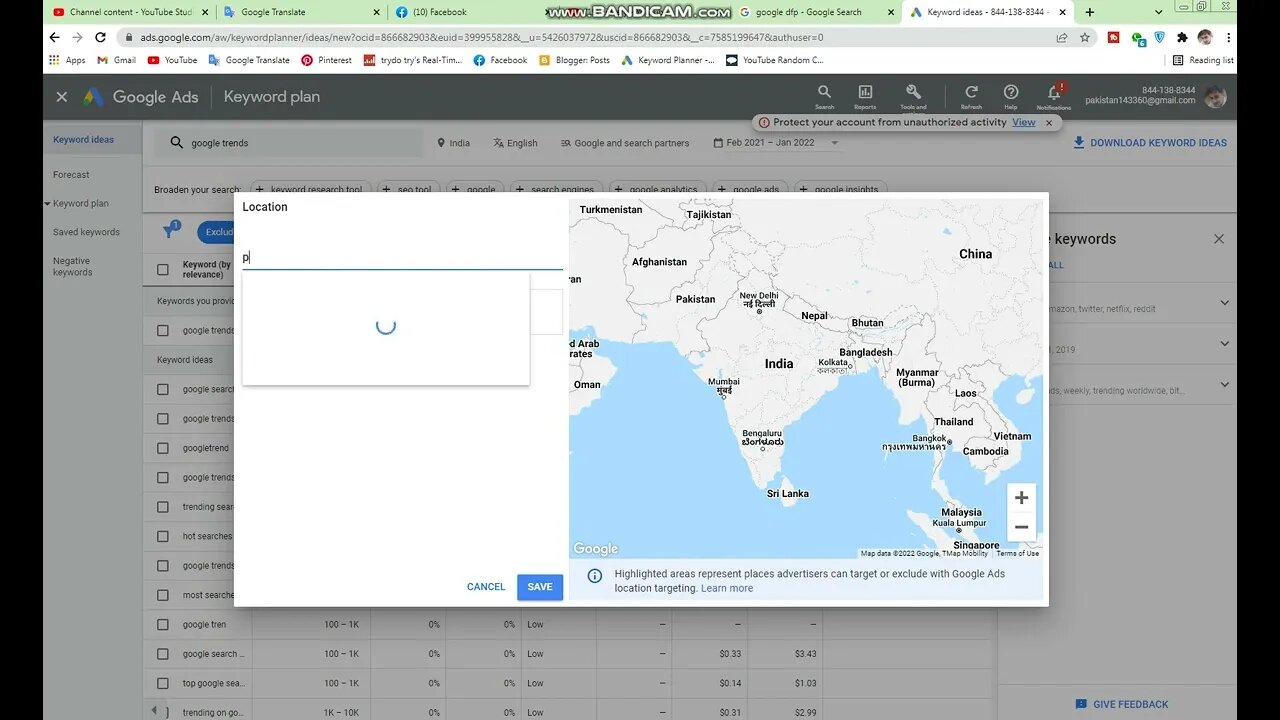This screenshot has height=720, width=1280.
Task: Go back in Chrome
Action: [x=54, y=37]
